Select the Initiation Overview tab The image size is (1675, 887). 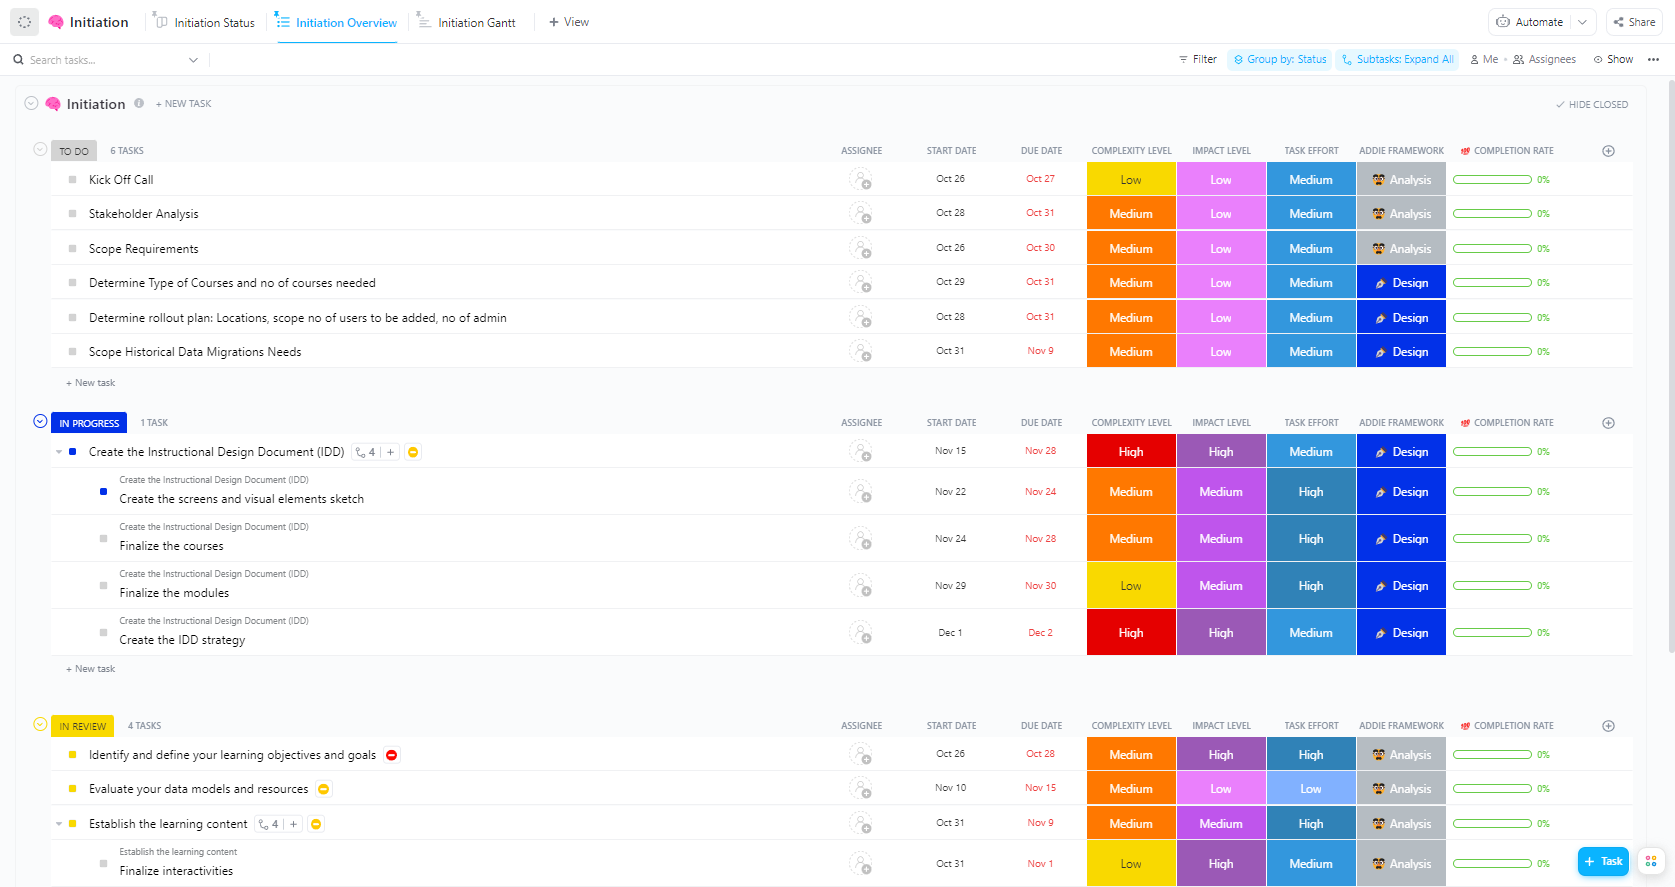pyautogui.click(x=336, y=22)
